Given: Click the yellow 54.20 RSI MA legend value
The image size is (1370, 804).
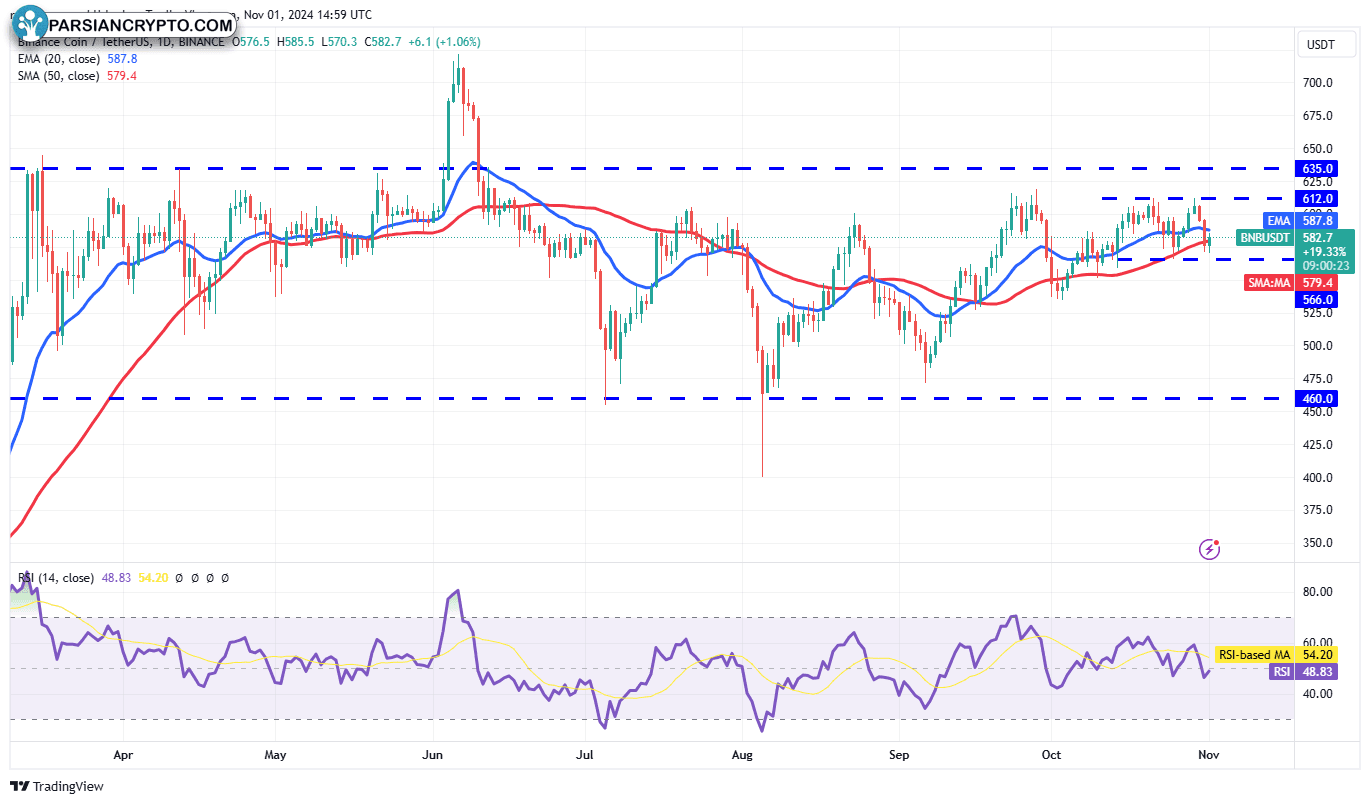Looking at the screenshot, I should tap(152, 578).
